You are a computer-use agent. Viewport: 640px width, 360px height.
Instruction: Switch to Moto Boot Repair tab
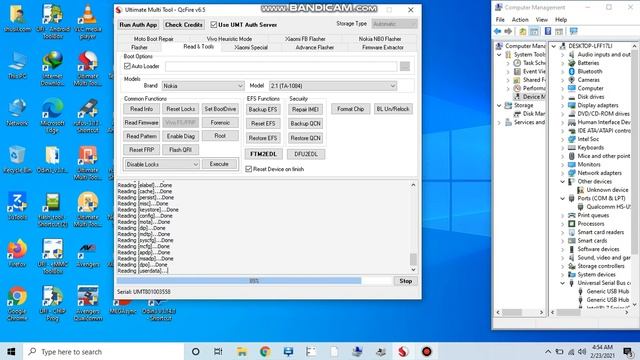pos(153,39)
